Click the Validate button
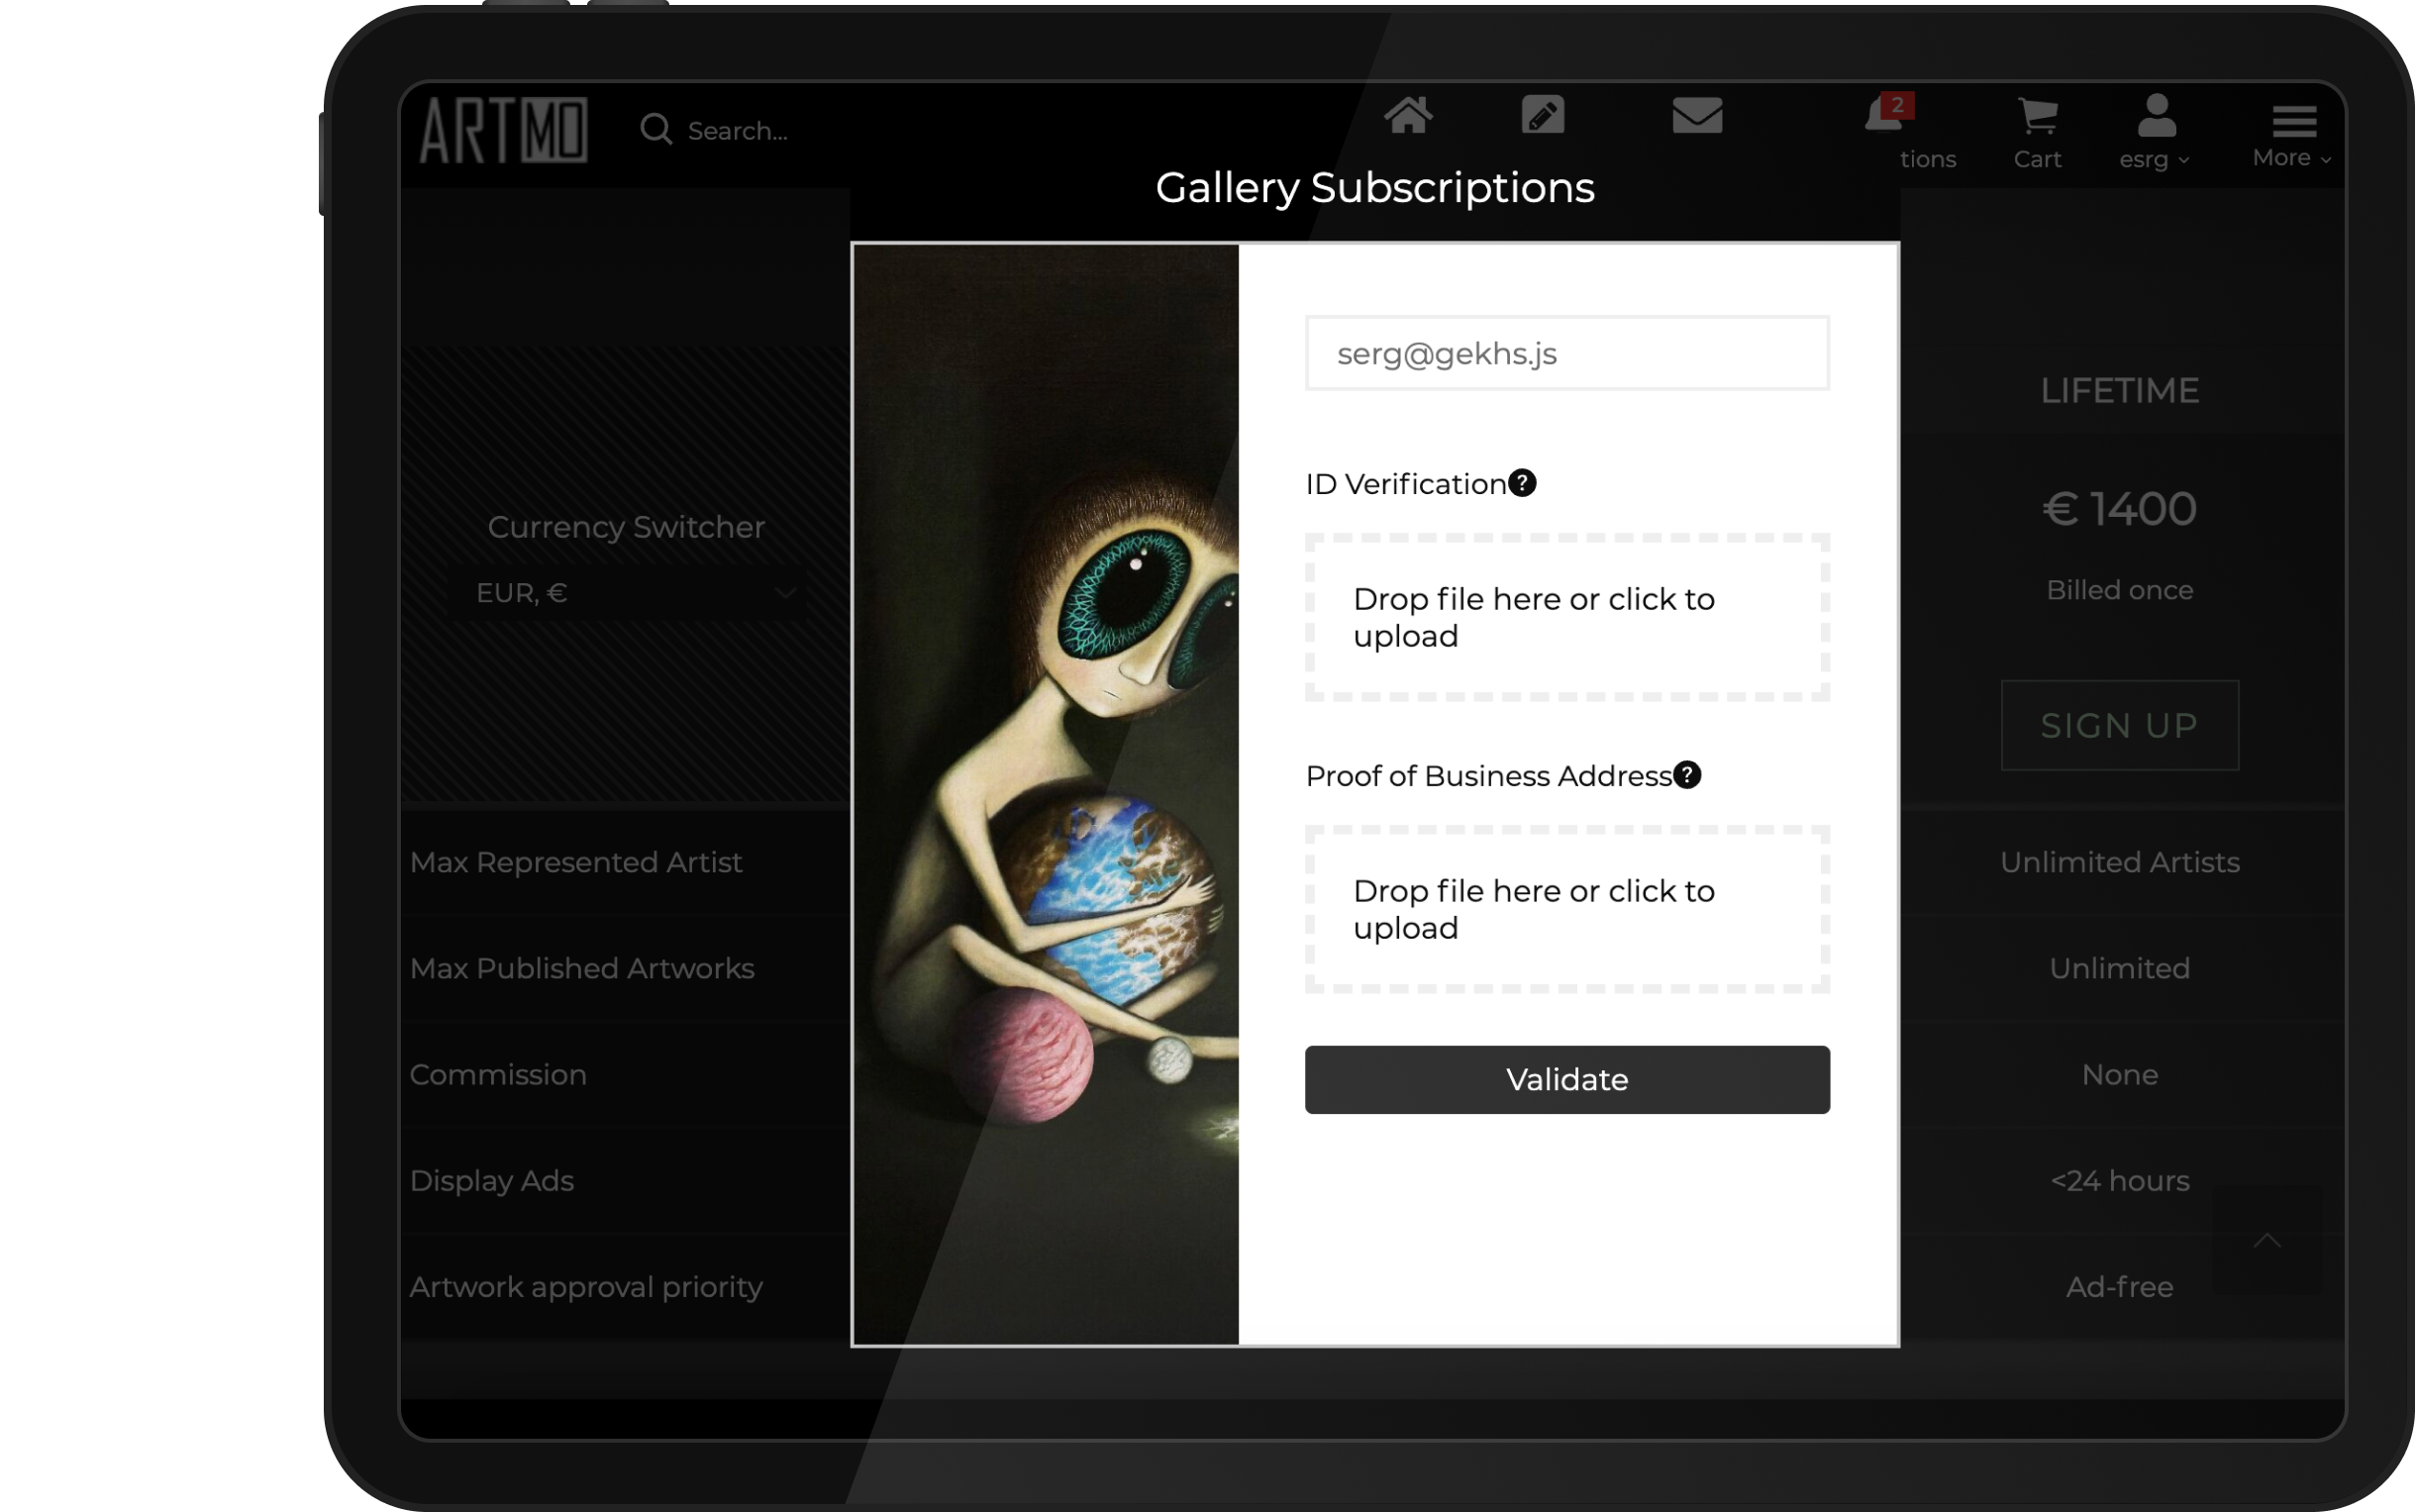 coord(1567,1080)
